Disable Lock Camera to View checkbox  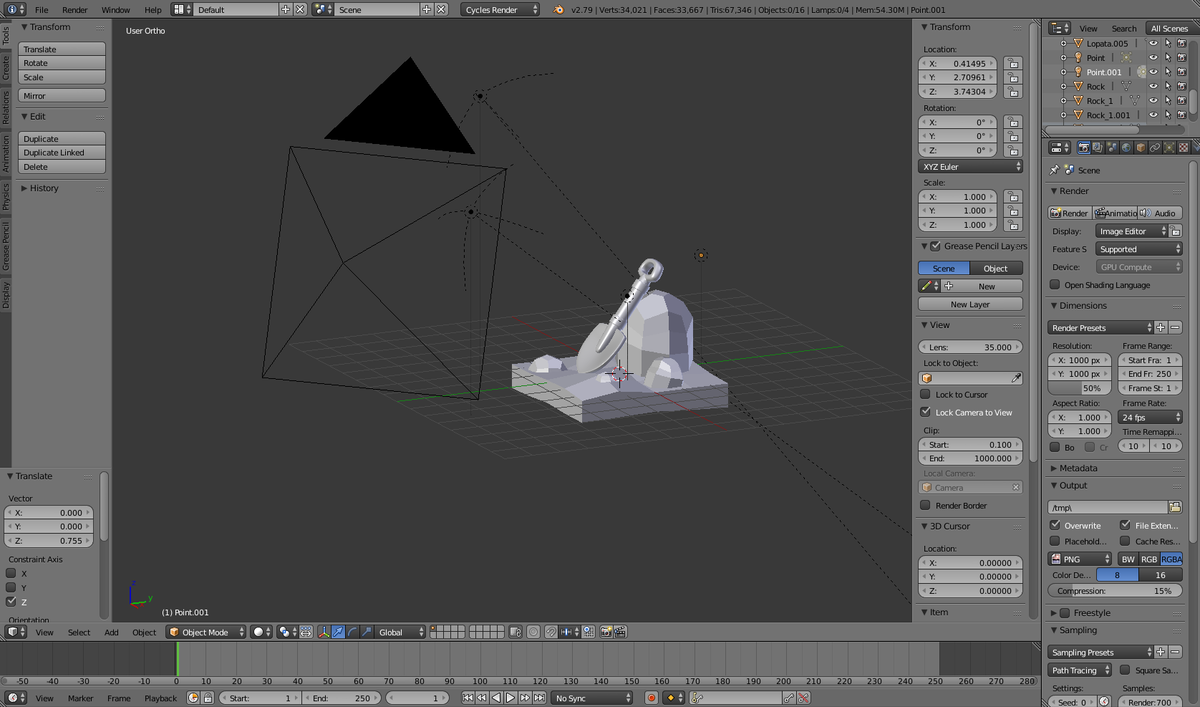[x=926, y=412]
